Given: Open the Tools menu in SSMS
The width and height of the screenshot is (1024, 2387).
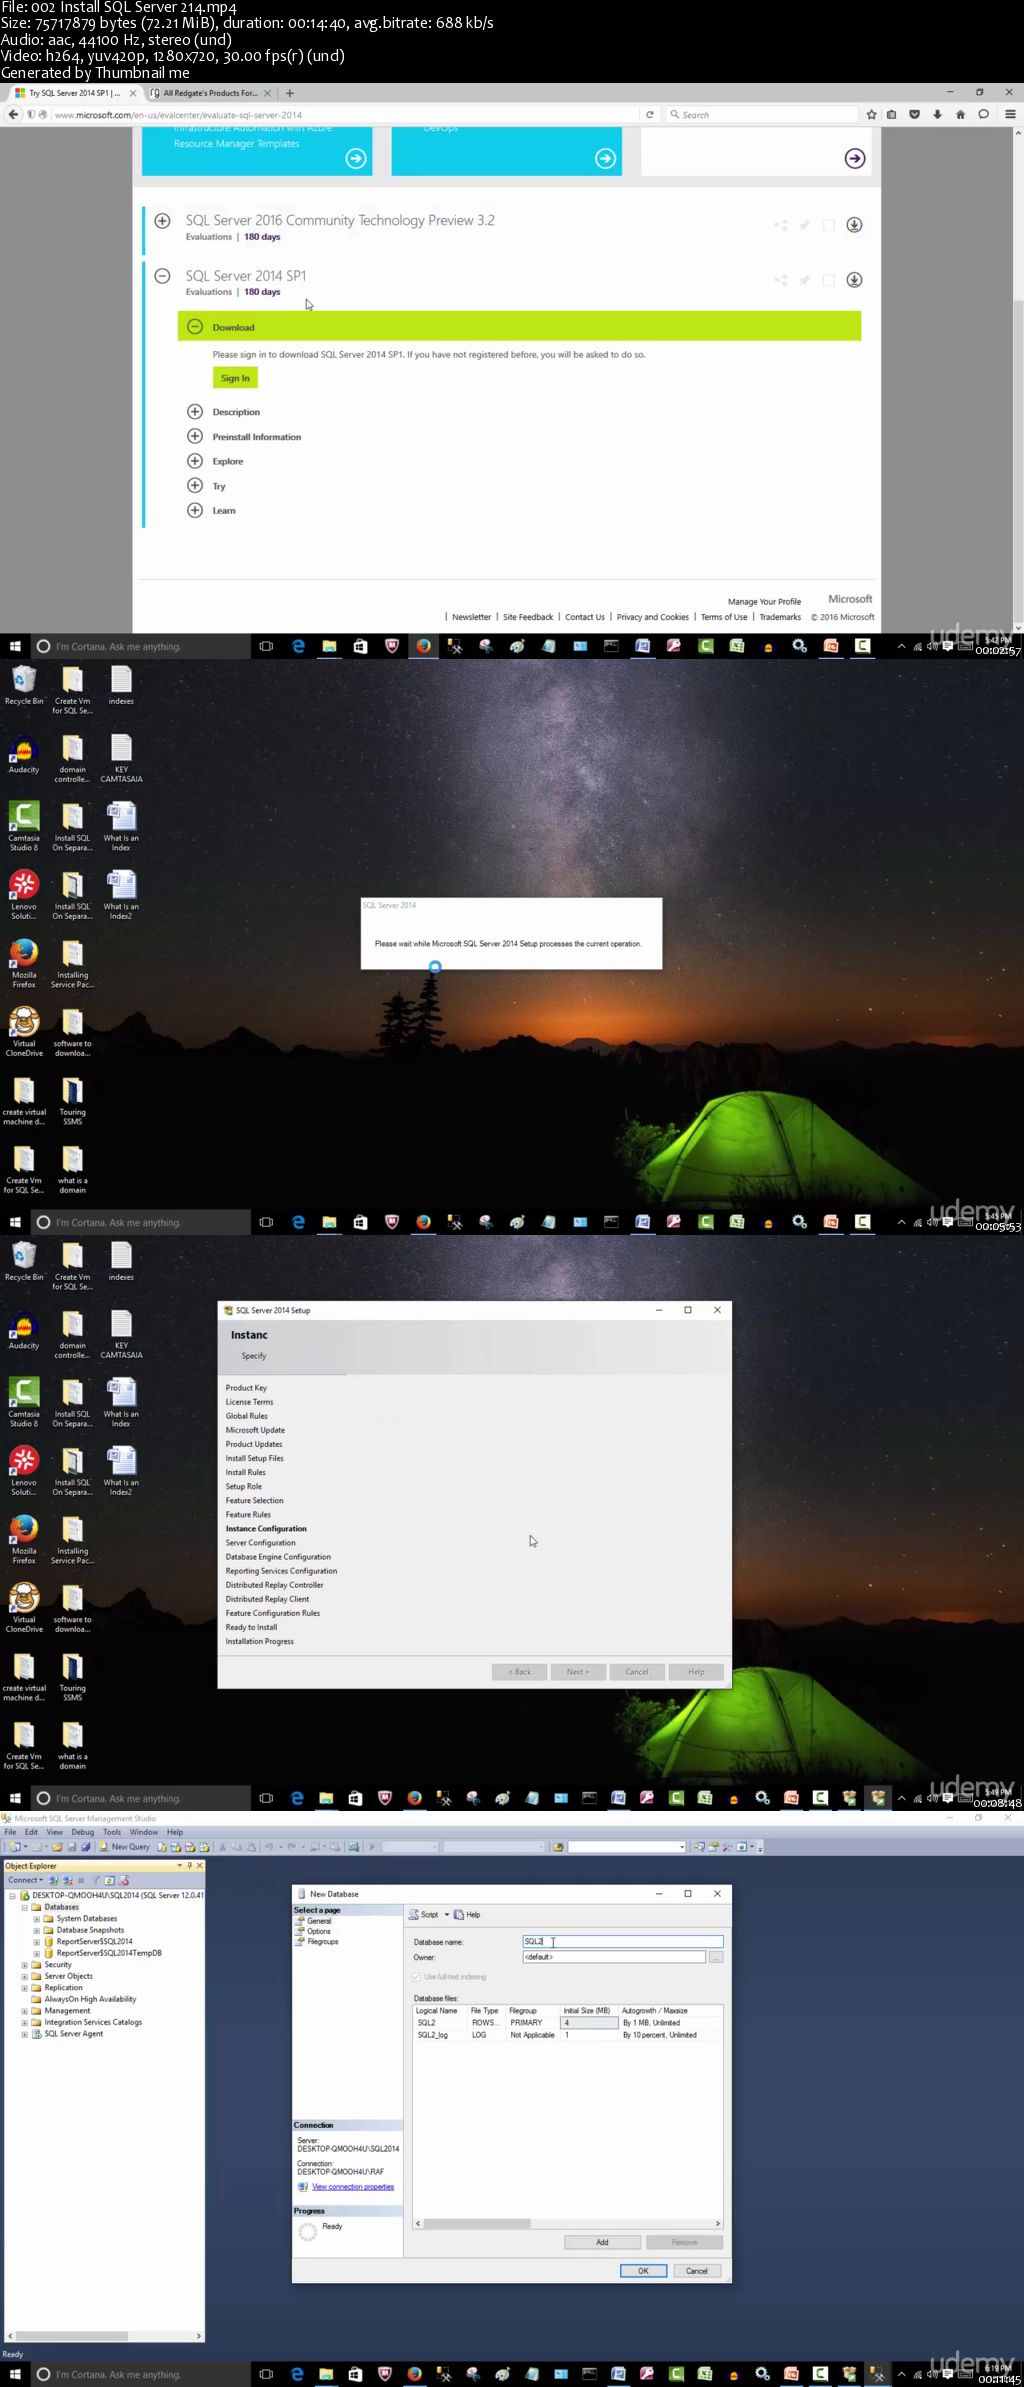Looking at the screenshot, I should 112,1832.
